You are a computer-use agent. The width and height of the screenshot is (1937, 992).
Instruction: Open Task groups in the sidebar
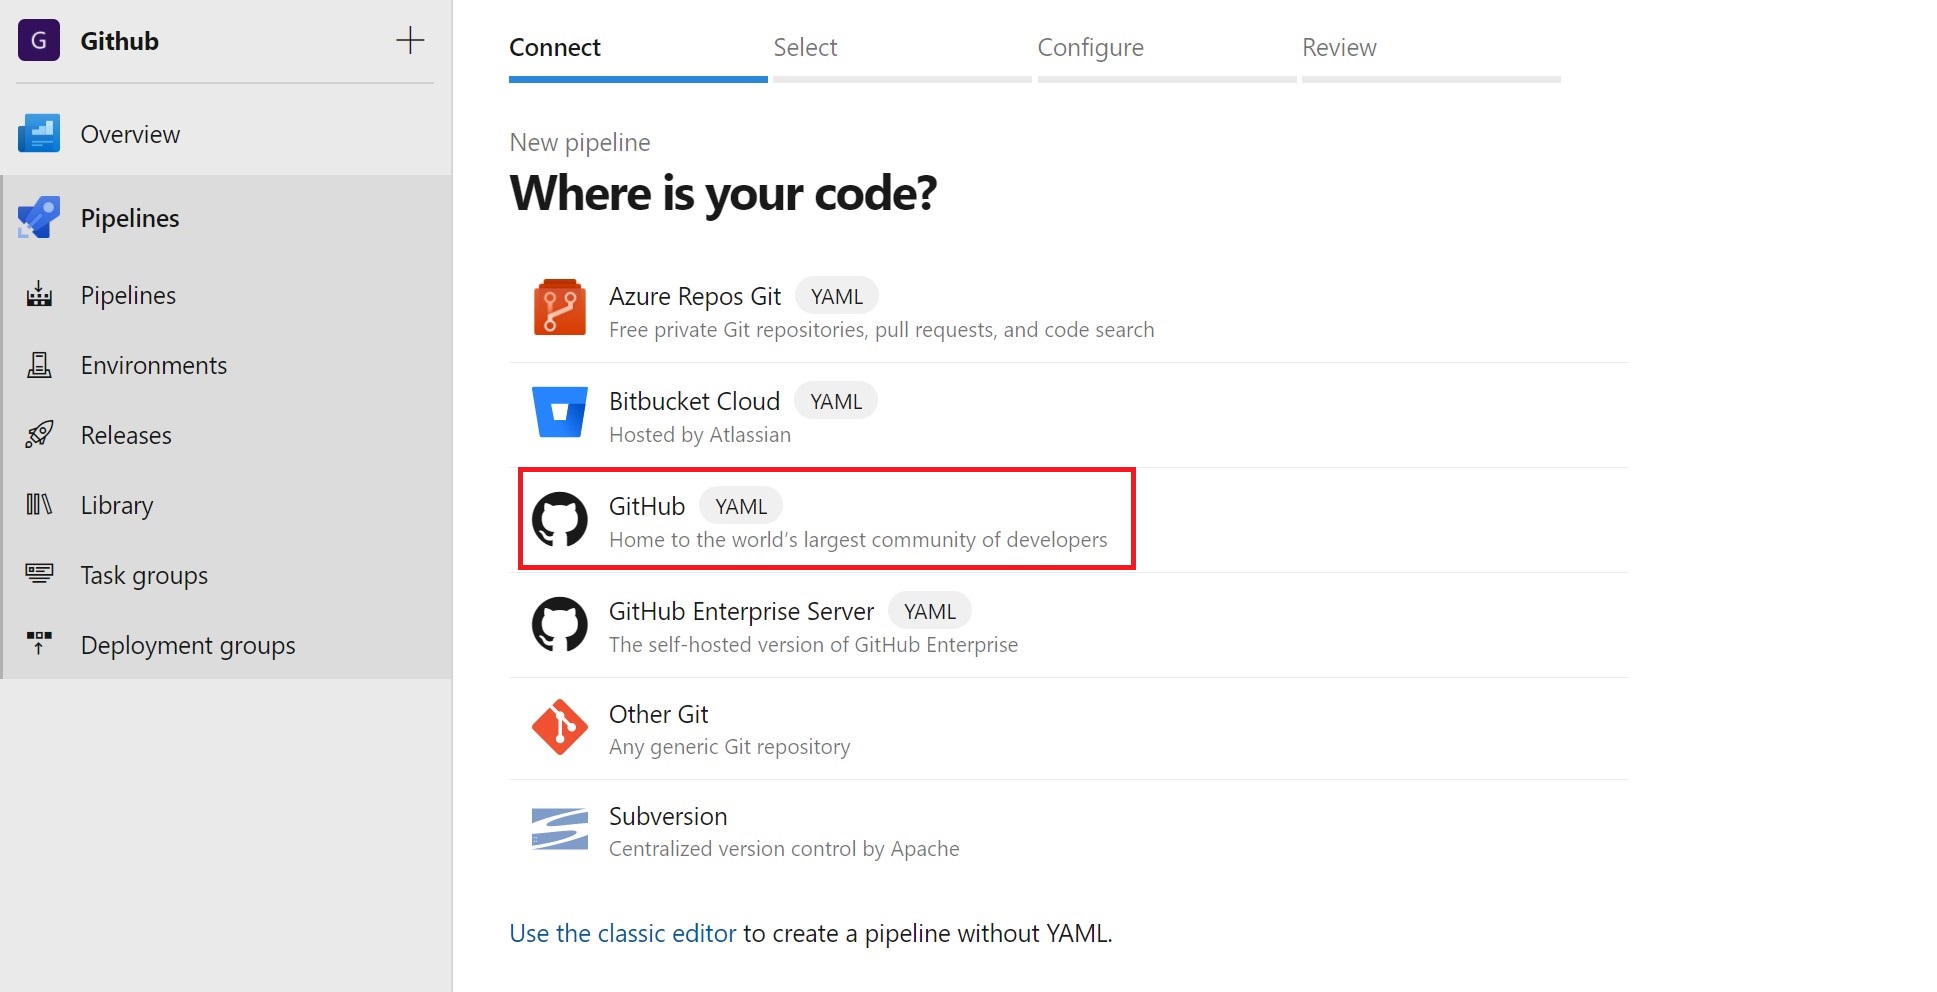226,575
